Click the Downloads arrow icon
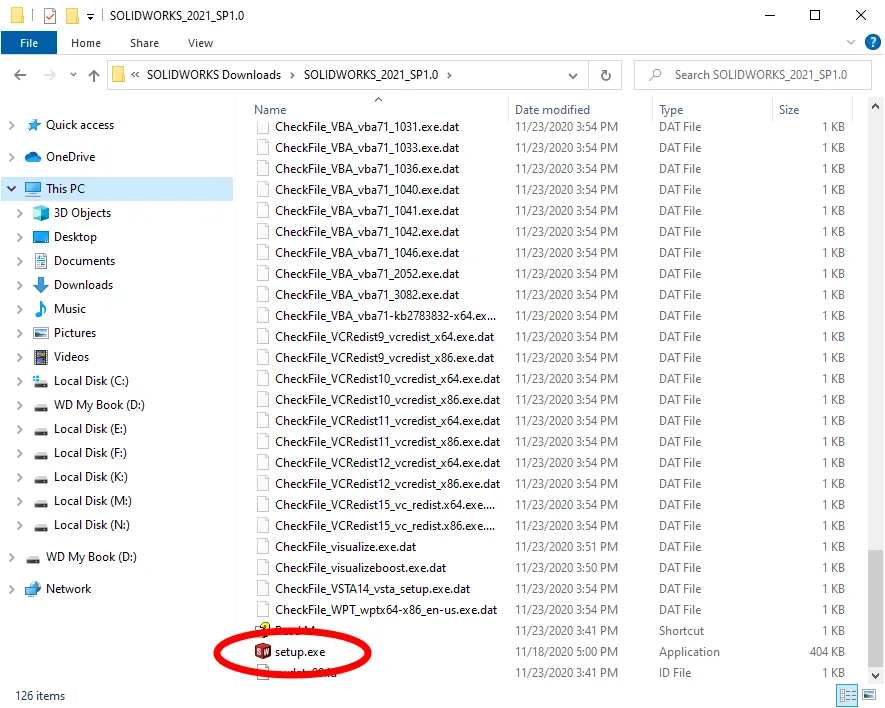Screen dimensions: 885x708 point(41,285)
